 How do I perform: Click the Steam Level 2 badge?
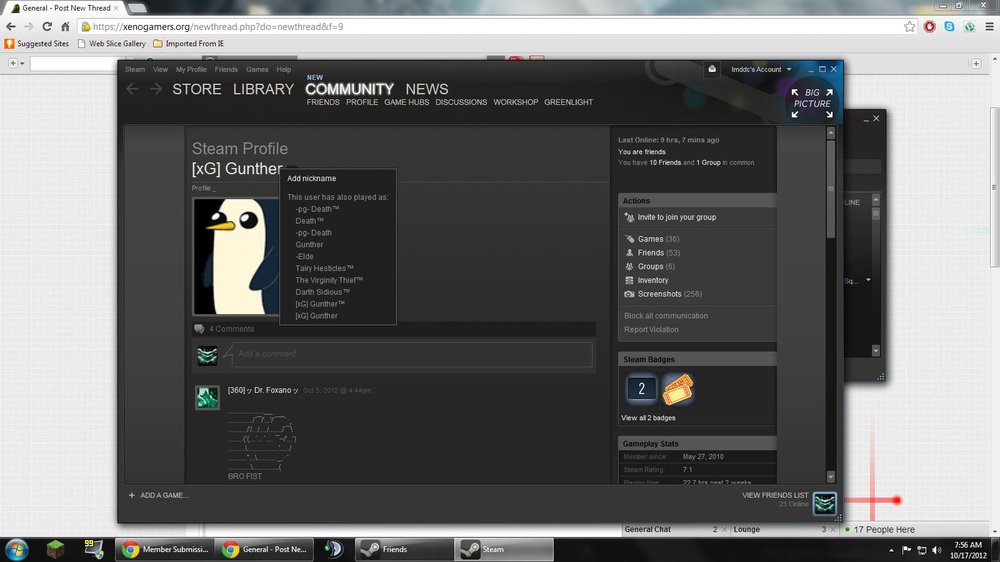pyautogui.click(x=641, y=388)
